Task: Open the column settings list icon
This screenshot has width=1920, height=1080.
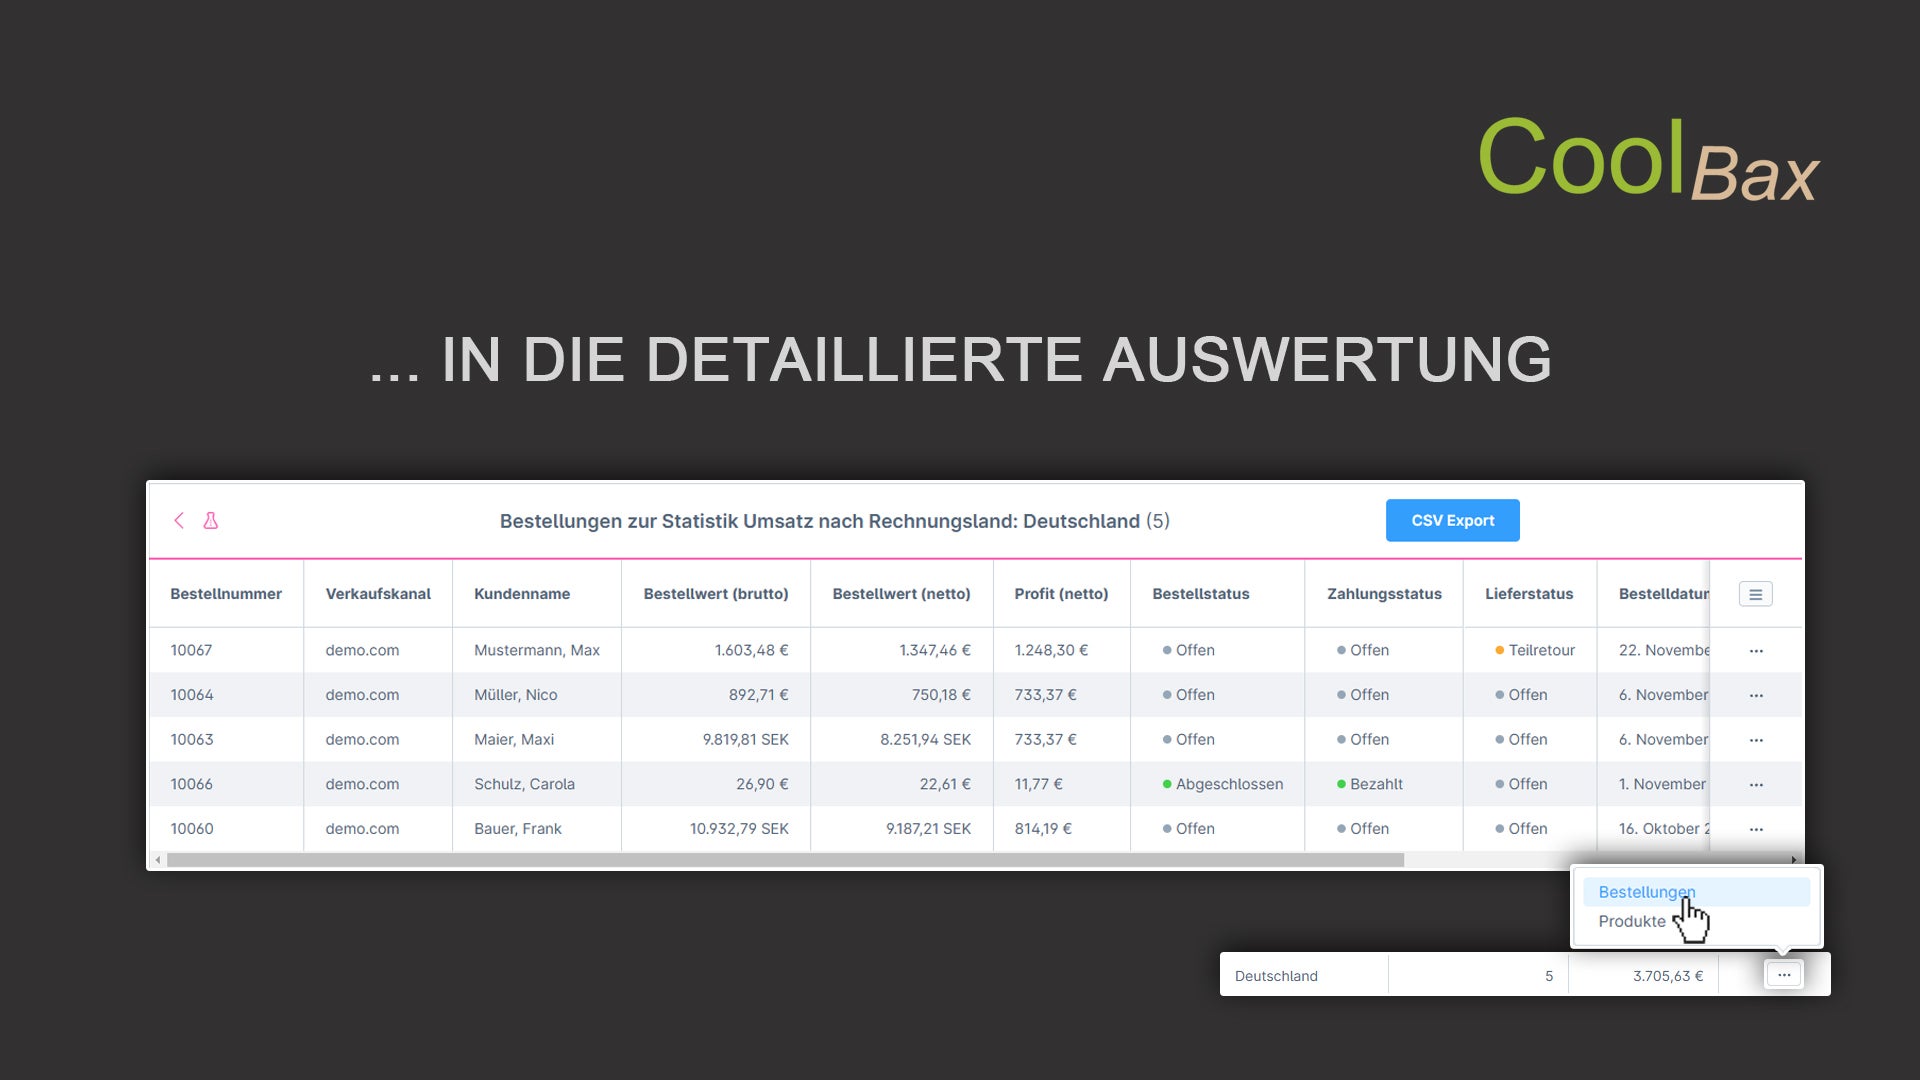Action: click(1755, 594)
